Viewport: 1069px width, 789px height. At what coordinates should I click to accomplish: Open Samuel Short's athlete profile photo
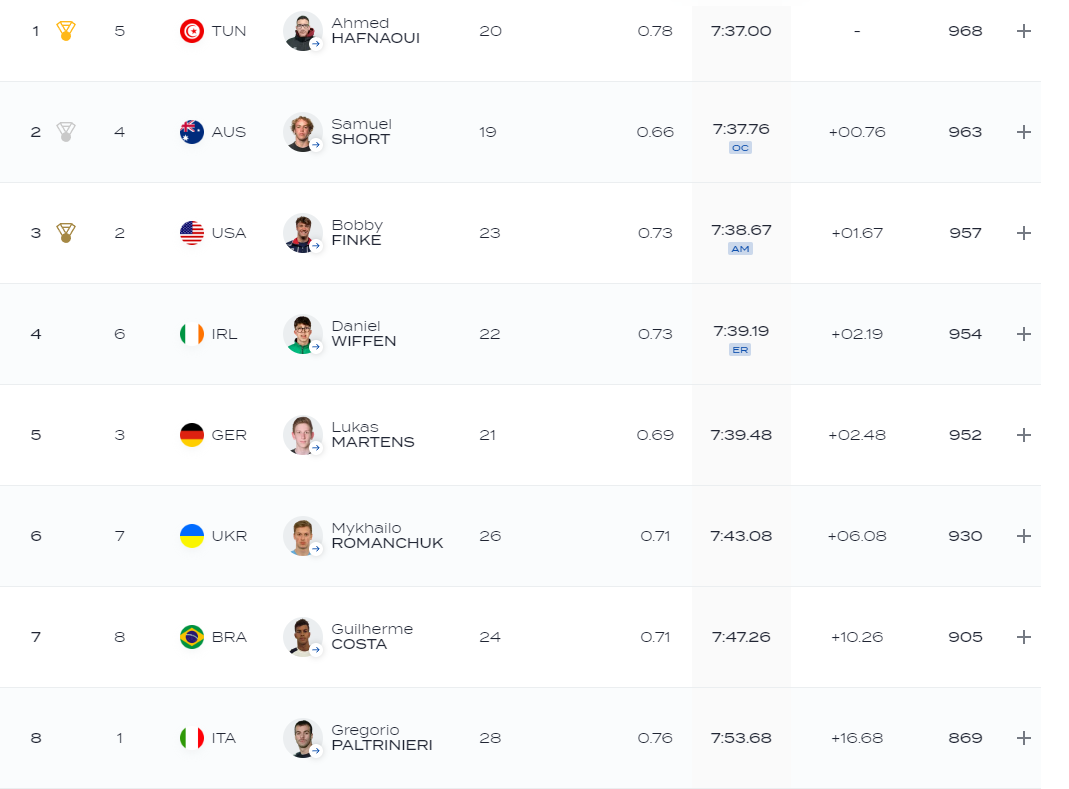303,132
